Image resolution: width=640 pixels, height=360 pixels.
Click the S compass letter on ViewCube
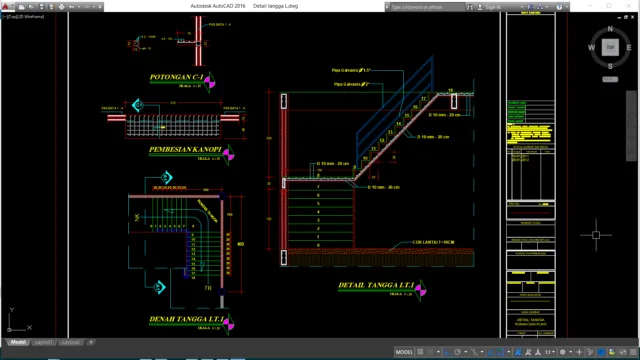tap(610, 66)
